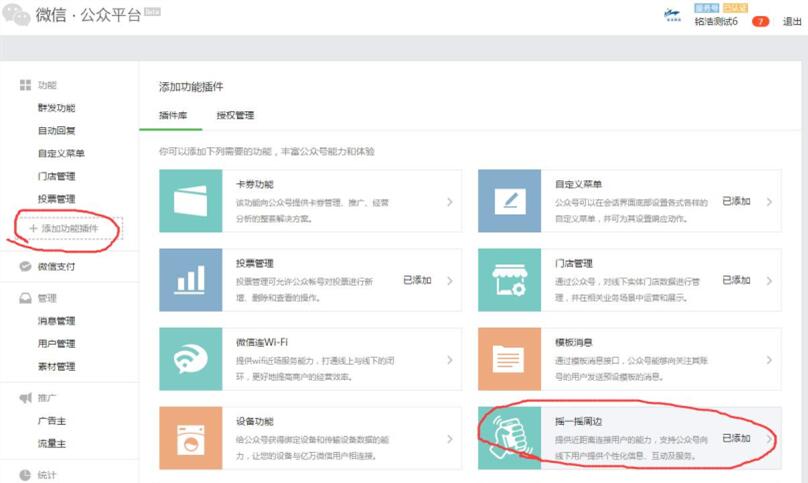Select the 插件库 tab
Image resolution: width=808 pixels, height=483 pixels.
point(173,116)
